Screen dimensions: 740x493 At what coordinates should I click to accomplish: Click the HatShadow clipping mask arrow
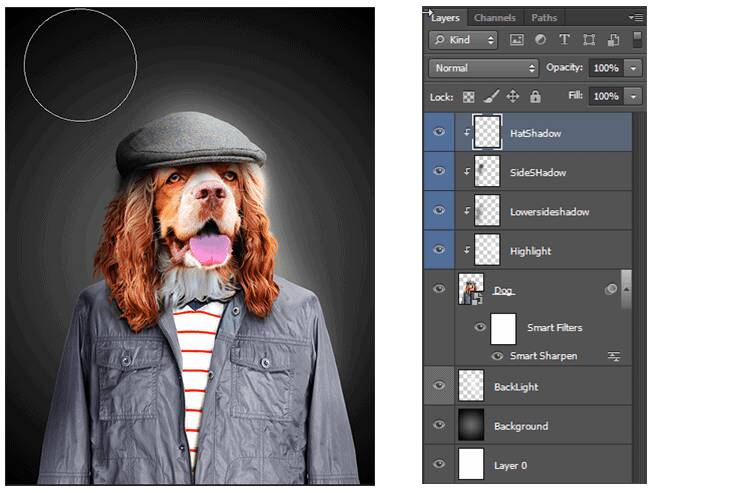(466, 133)
